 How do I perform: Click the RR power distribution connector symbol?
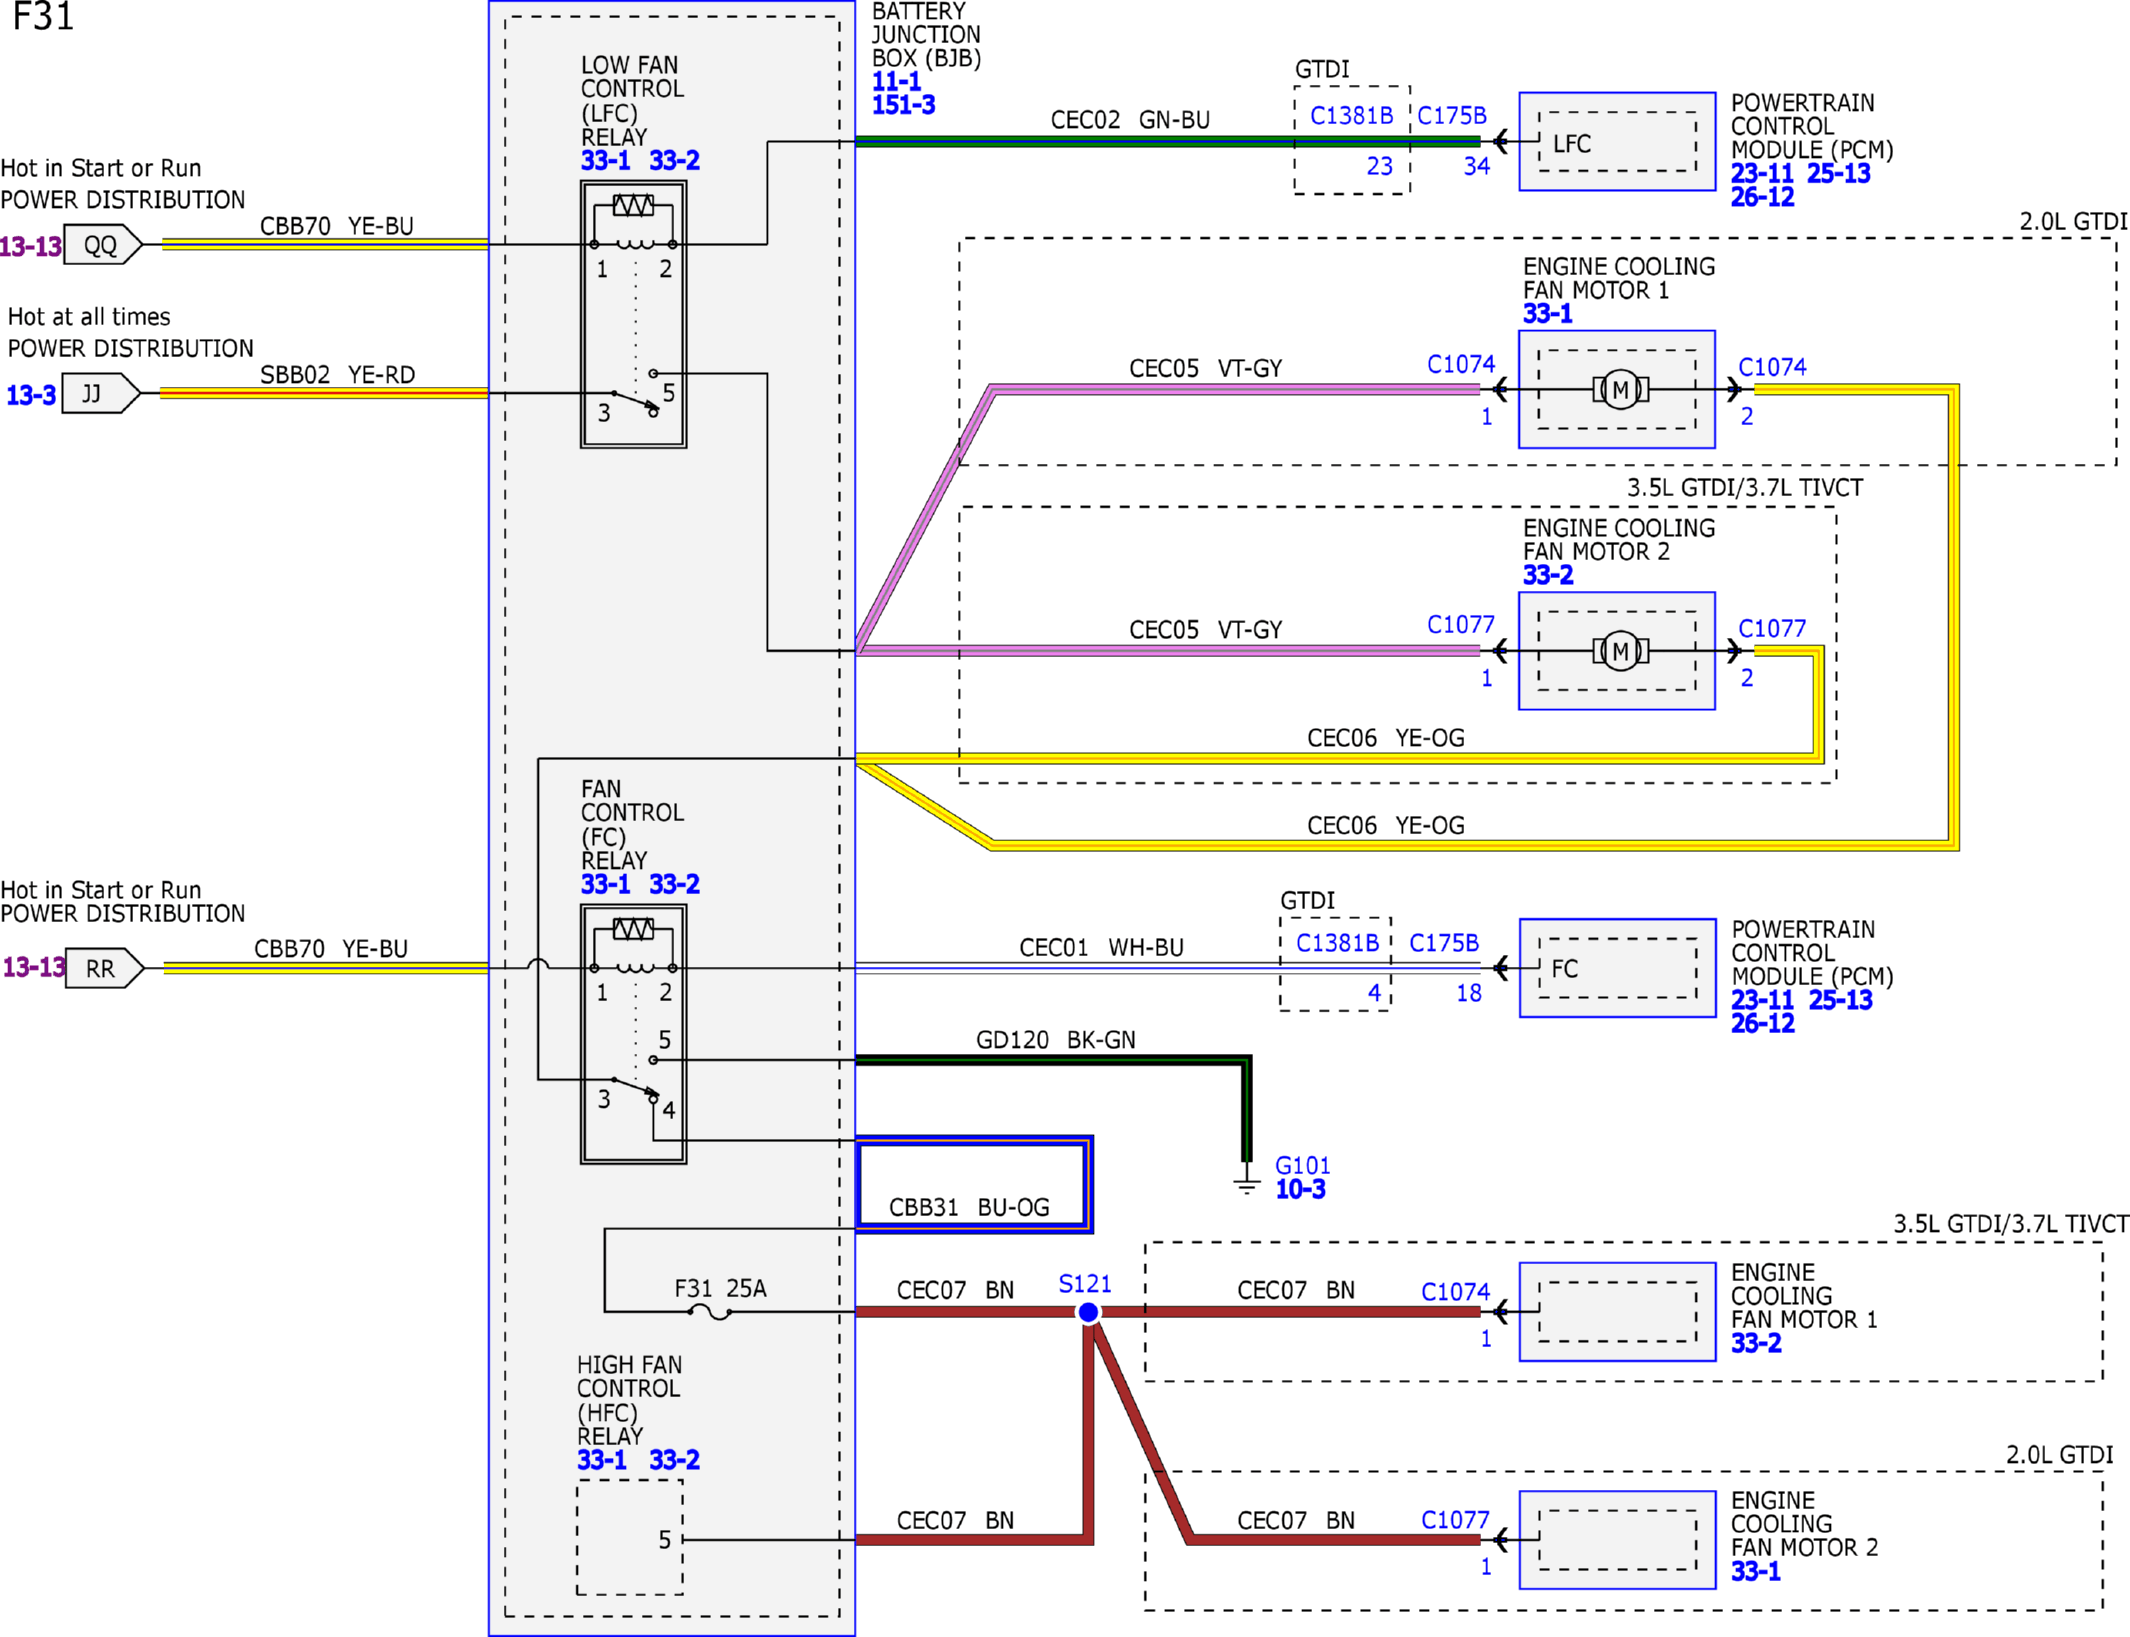click(104, 968)
